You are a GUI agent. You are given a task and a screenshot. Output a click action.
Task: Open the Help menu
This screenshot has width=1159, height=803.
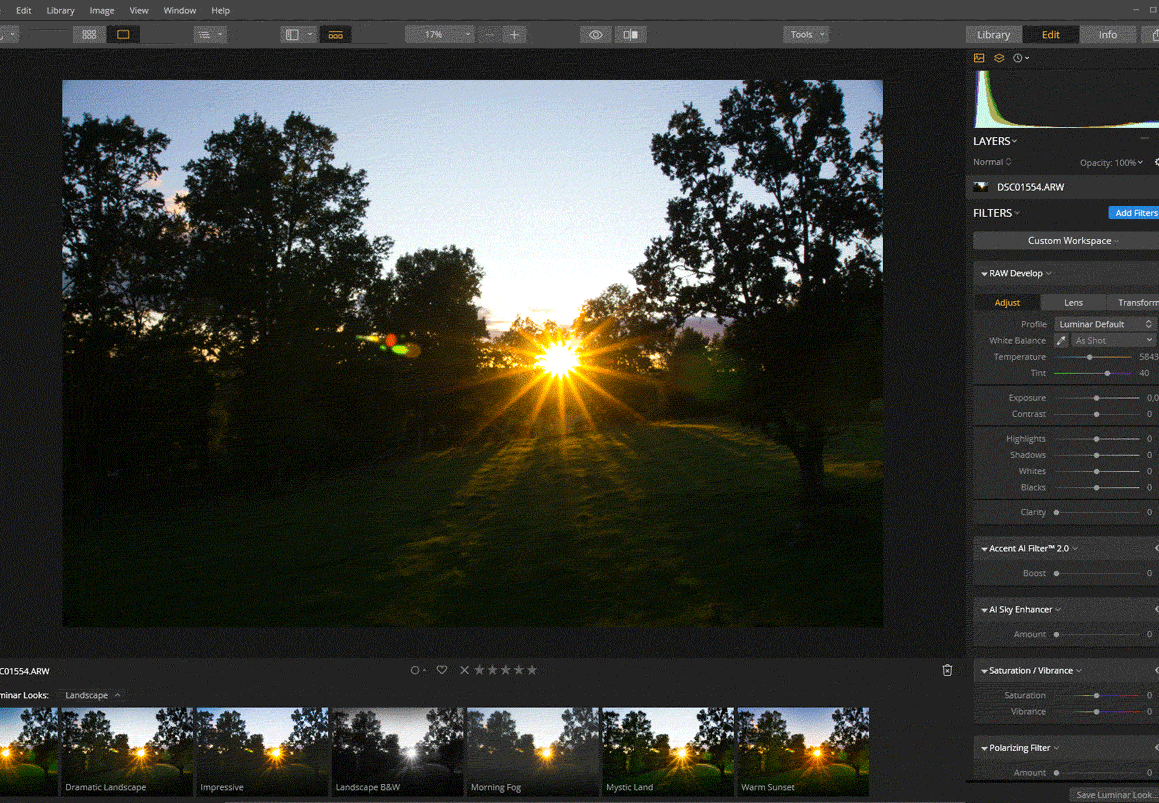pos(220,10)
